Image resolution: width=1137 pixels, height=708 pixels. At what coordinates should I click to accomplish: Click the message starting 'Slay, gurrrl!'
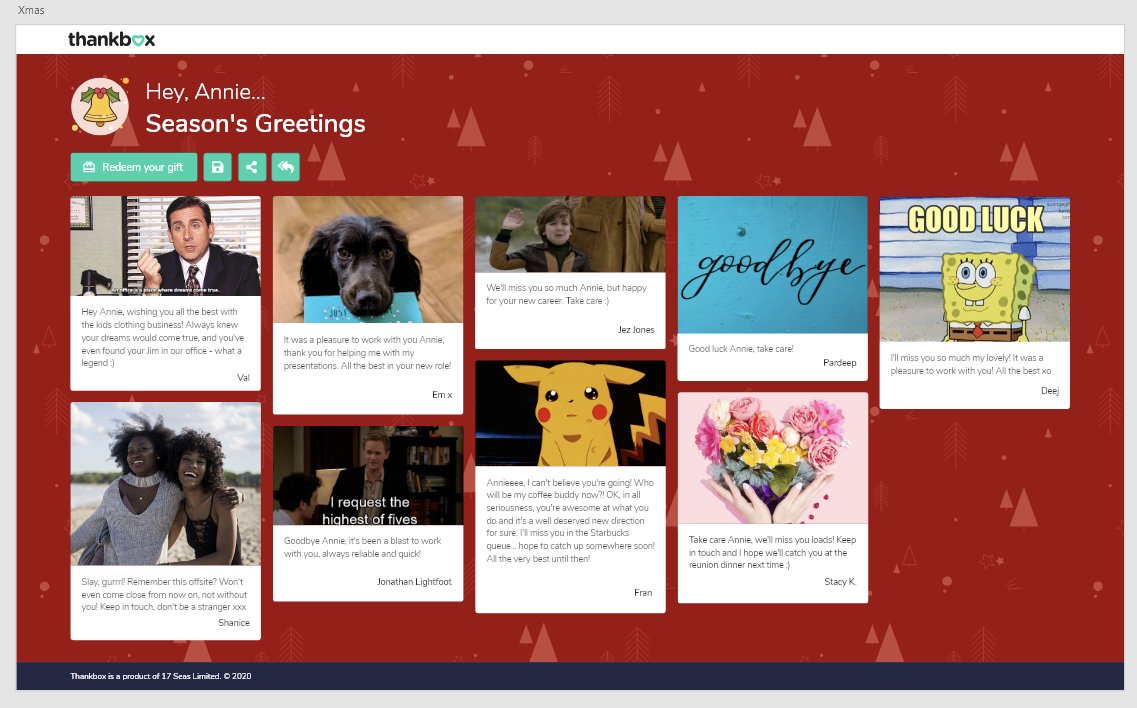pos(164,594)
